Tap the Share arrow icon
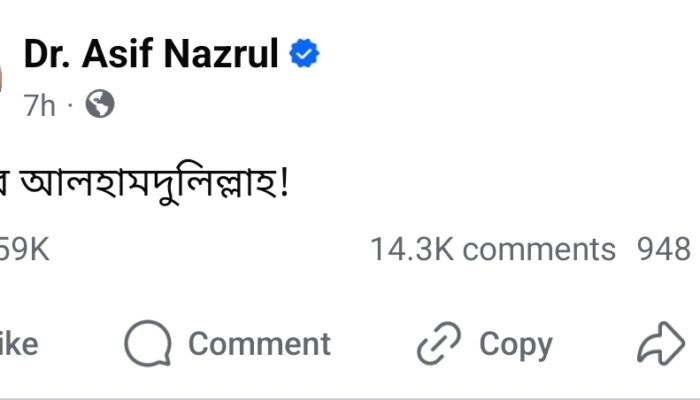Viewport: 700px width, 400px height. click(660, 345)
